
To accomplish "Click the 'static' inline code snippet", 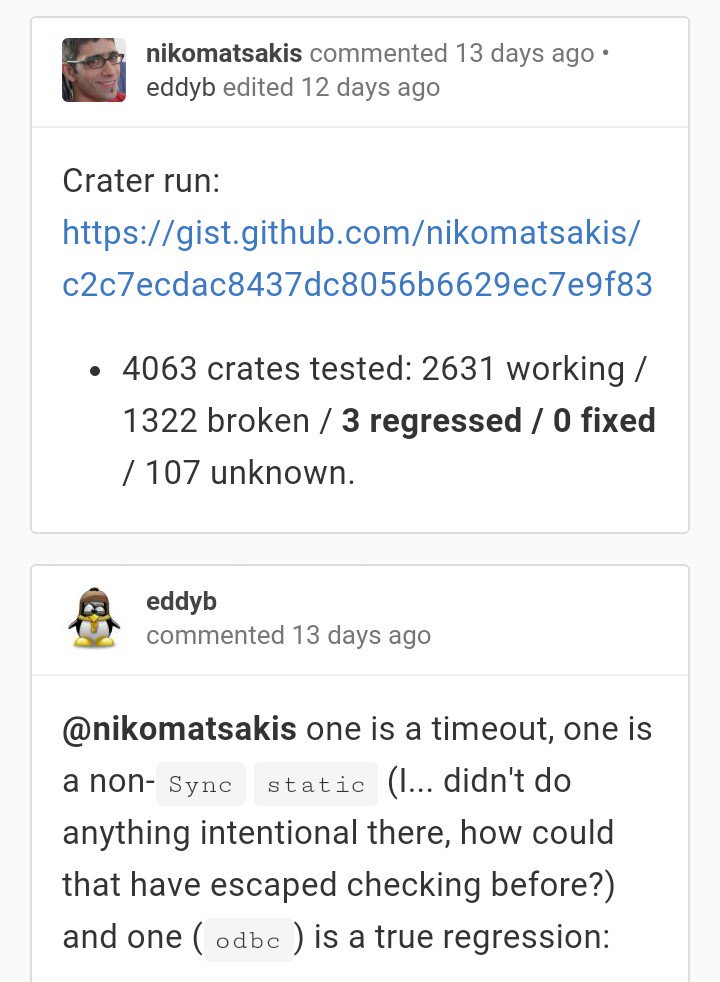I will (x=315, y=783).
